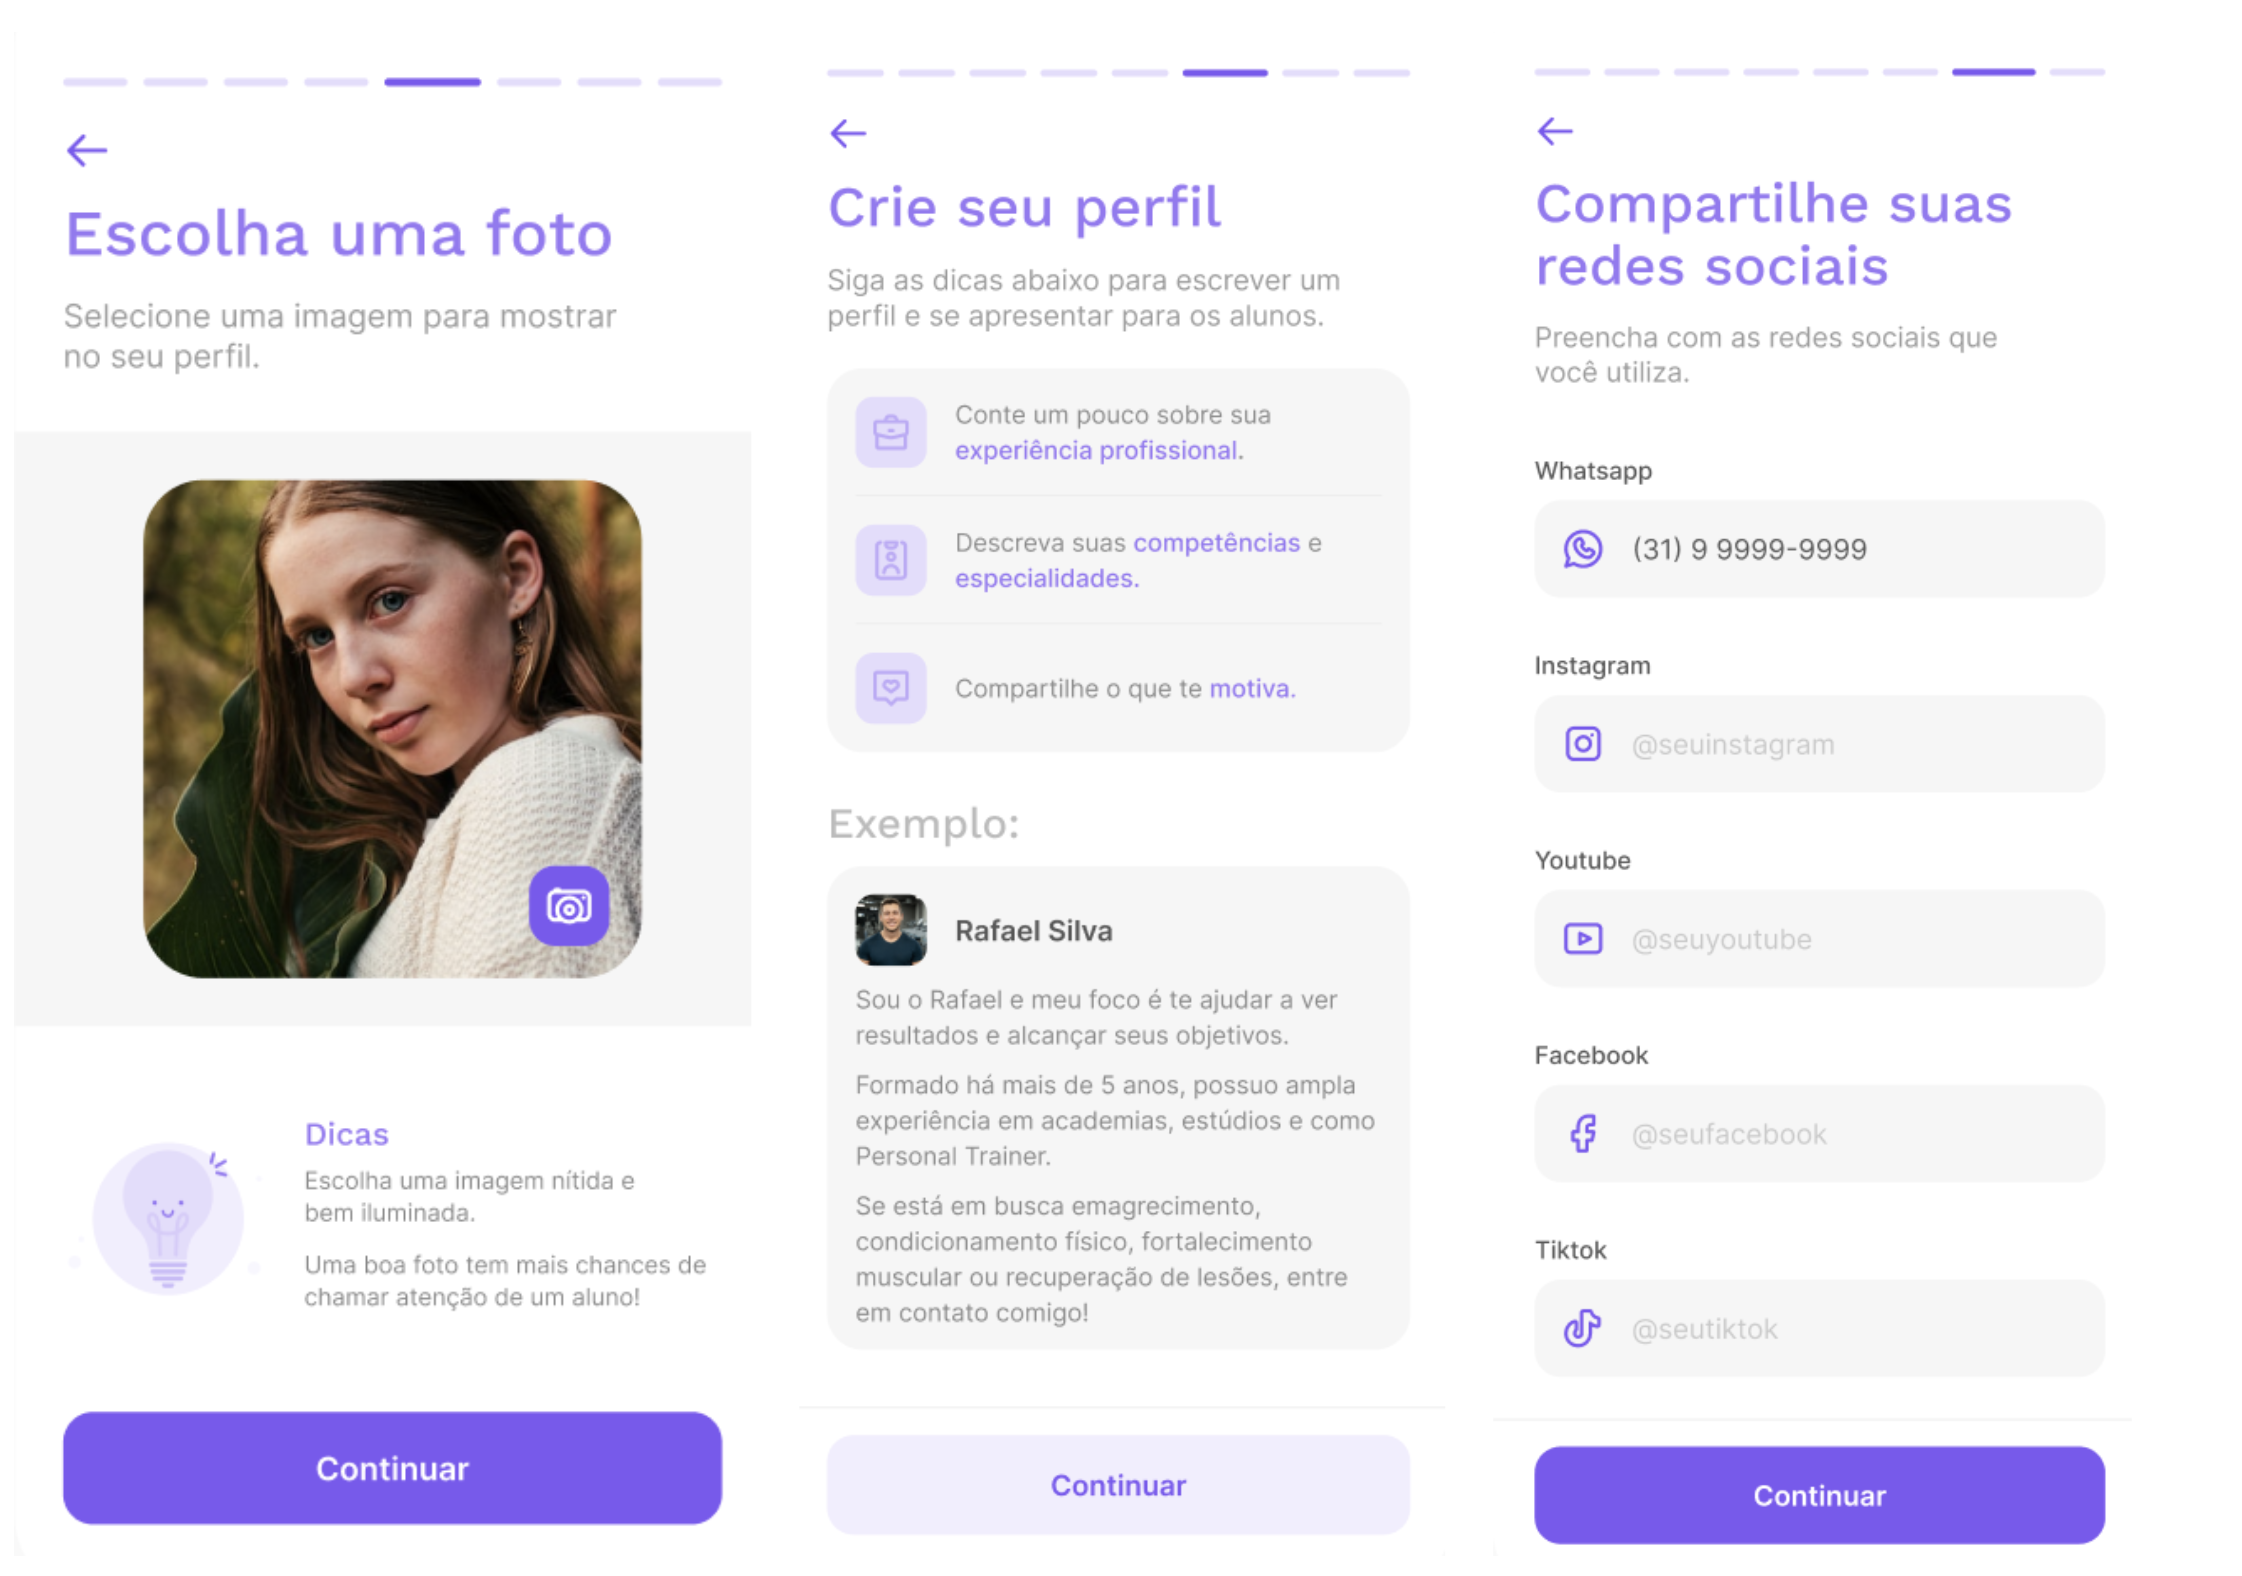Go back from Crie seu perfil screen
Screen dimensions: 2242x1576
click(848, 133)
